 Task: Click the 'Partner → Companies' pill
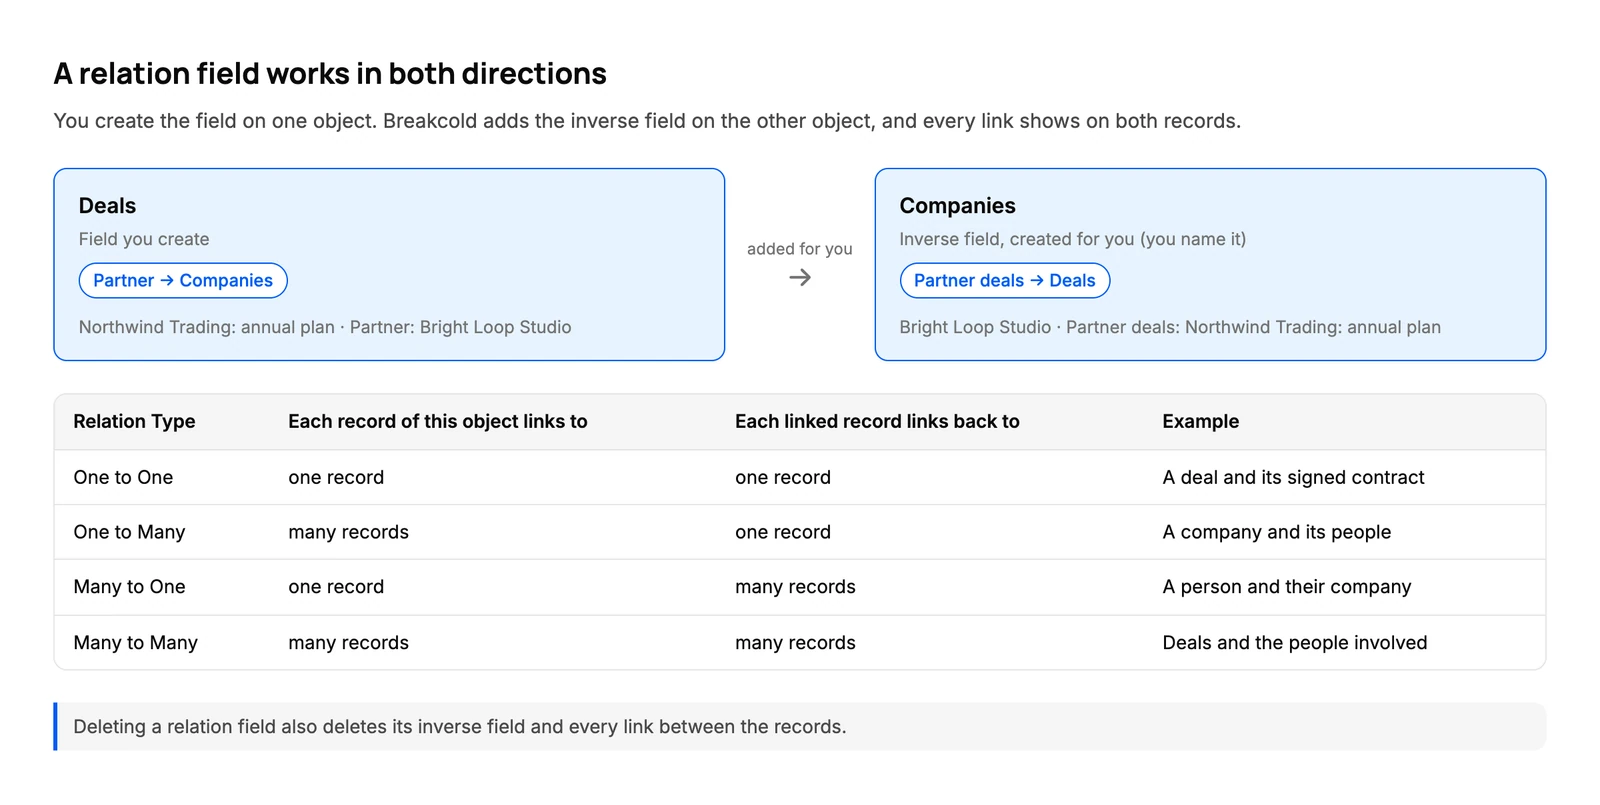183,281
